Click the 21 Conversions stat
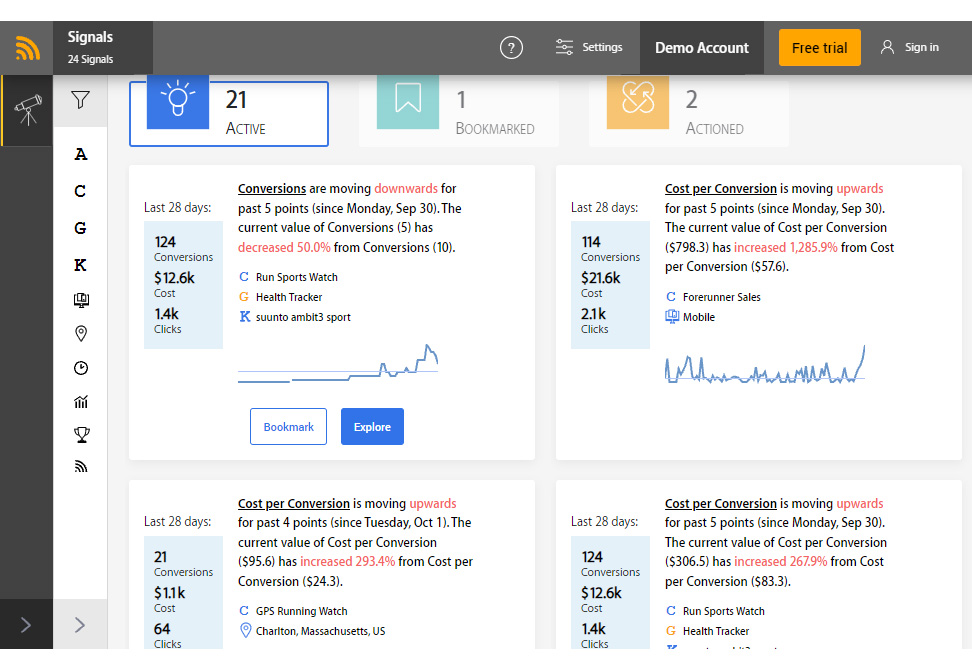The image size is (972, 664). pyautogui.click(x=183, y=563)
